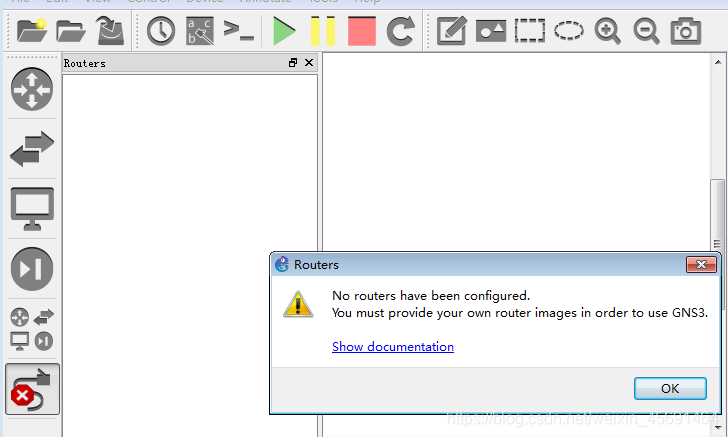Viewport: 728px width, 437px height.
Task: Start all devices with green play
Action: point(284,31)
